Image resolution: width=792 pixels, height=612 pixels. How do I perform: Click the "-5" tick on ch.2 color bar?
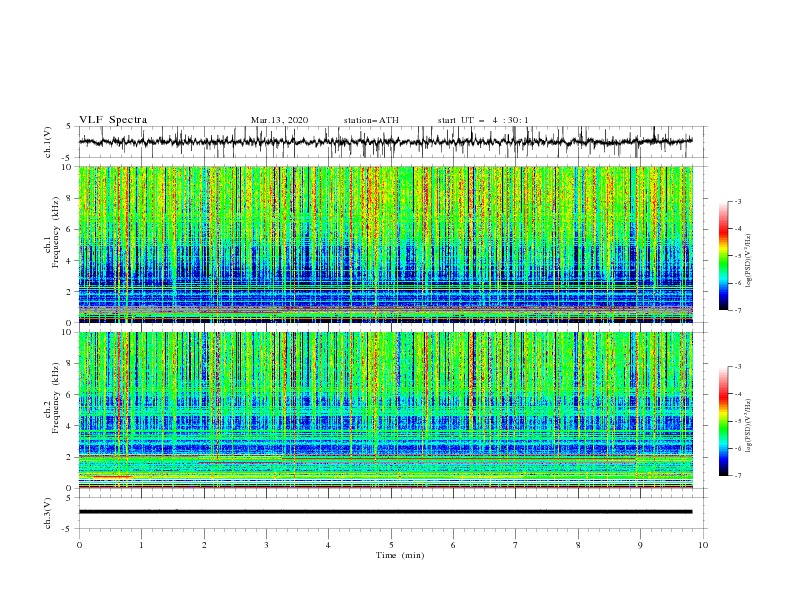tap(737, 421)
